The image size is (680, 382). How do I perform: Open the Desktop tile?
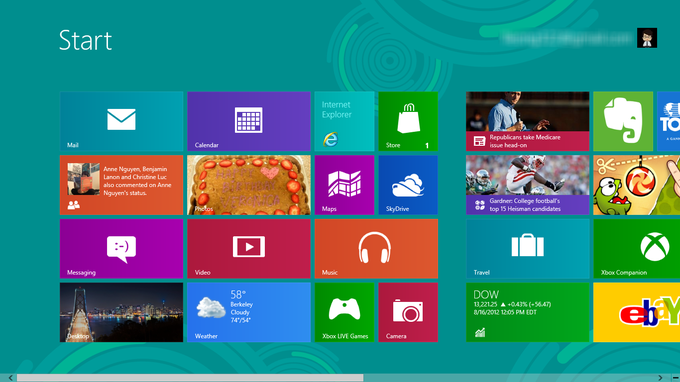point(121,312)
